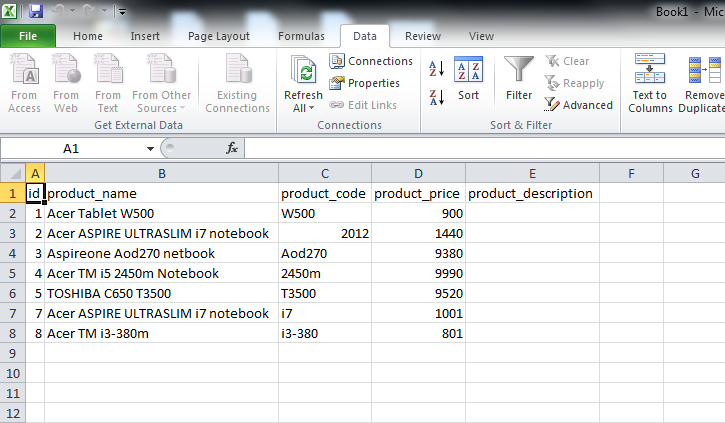Select column D header
725x423 pixels.
pos(418,173)
